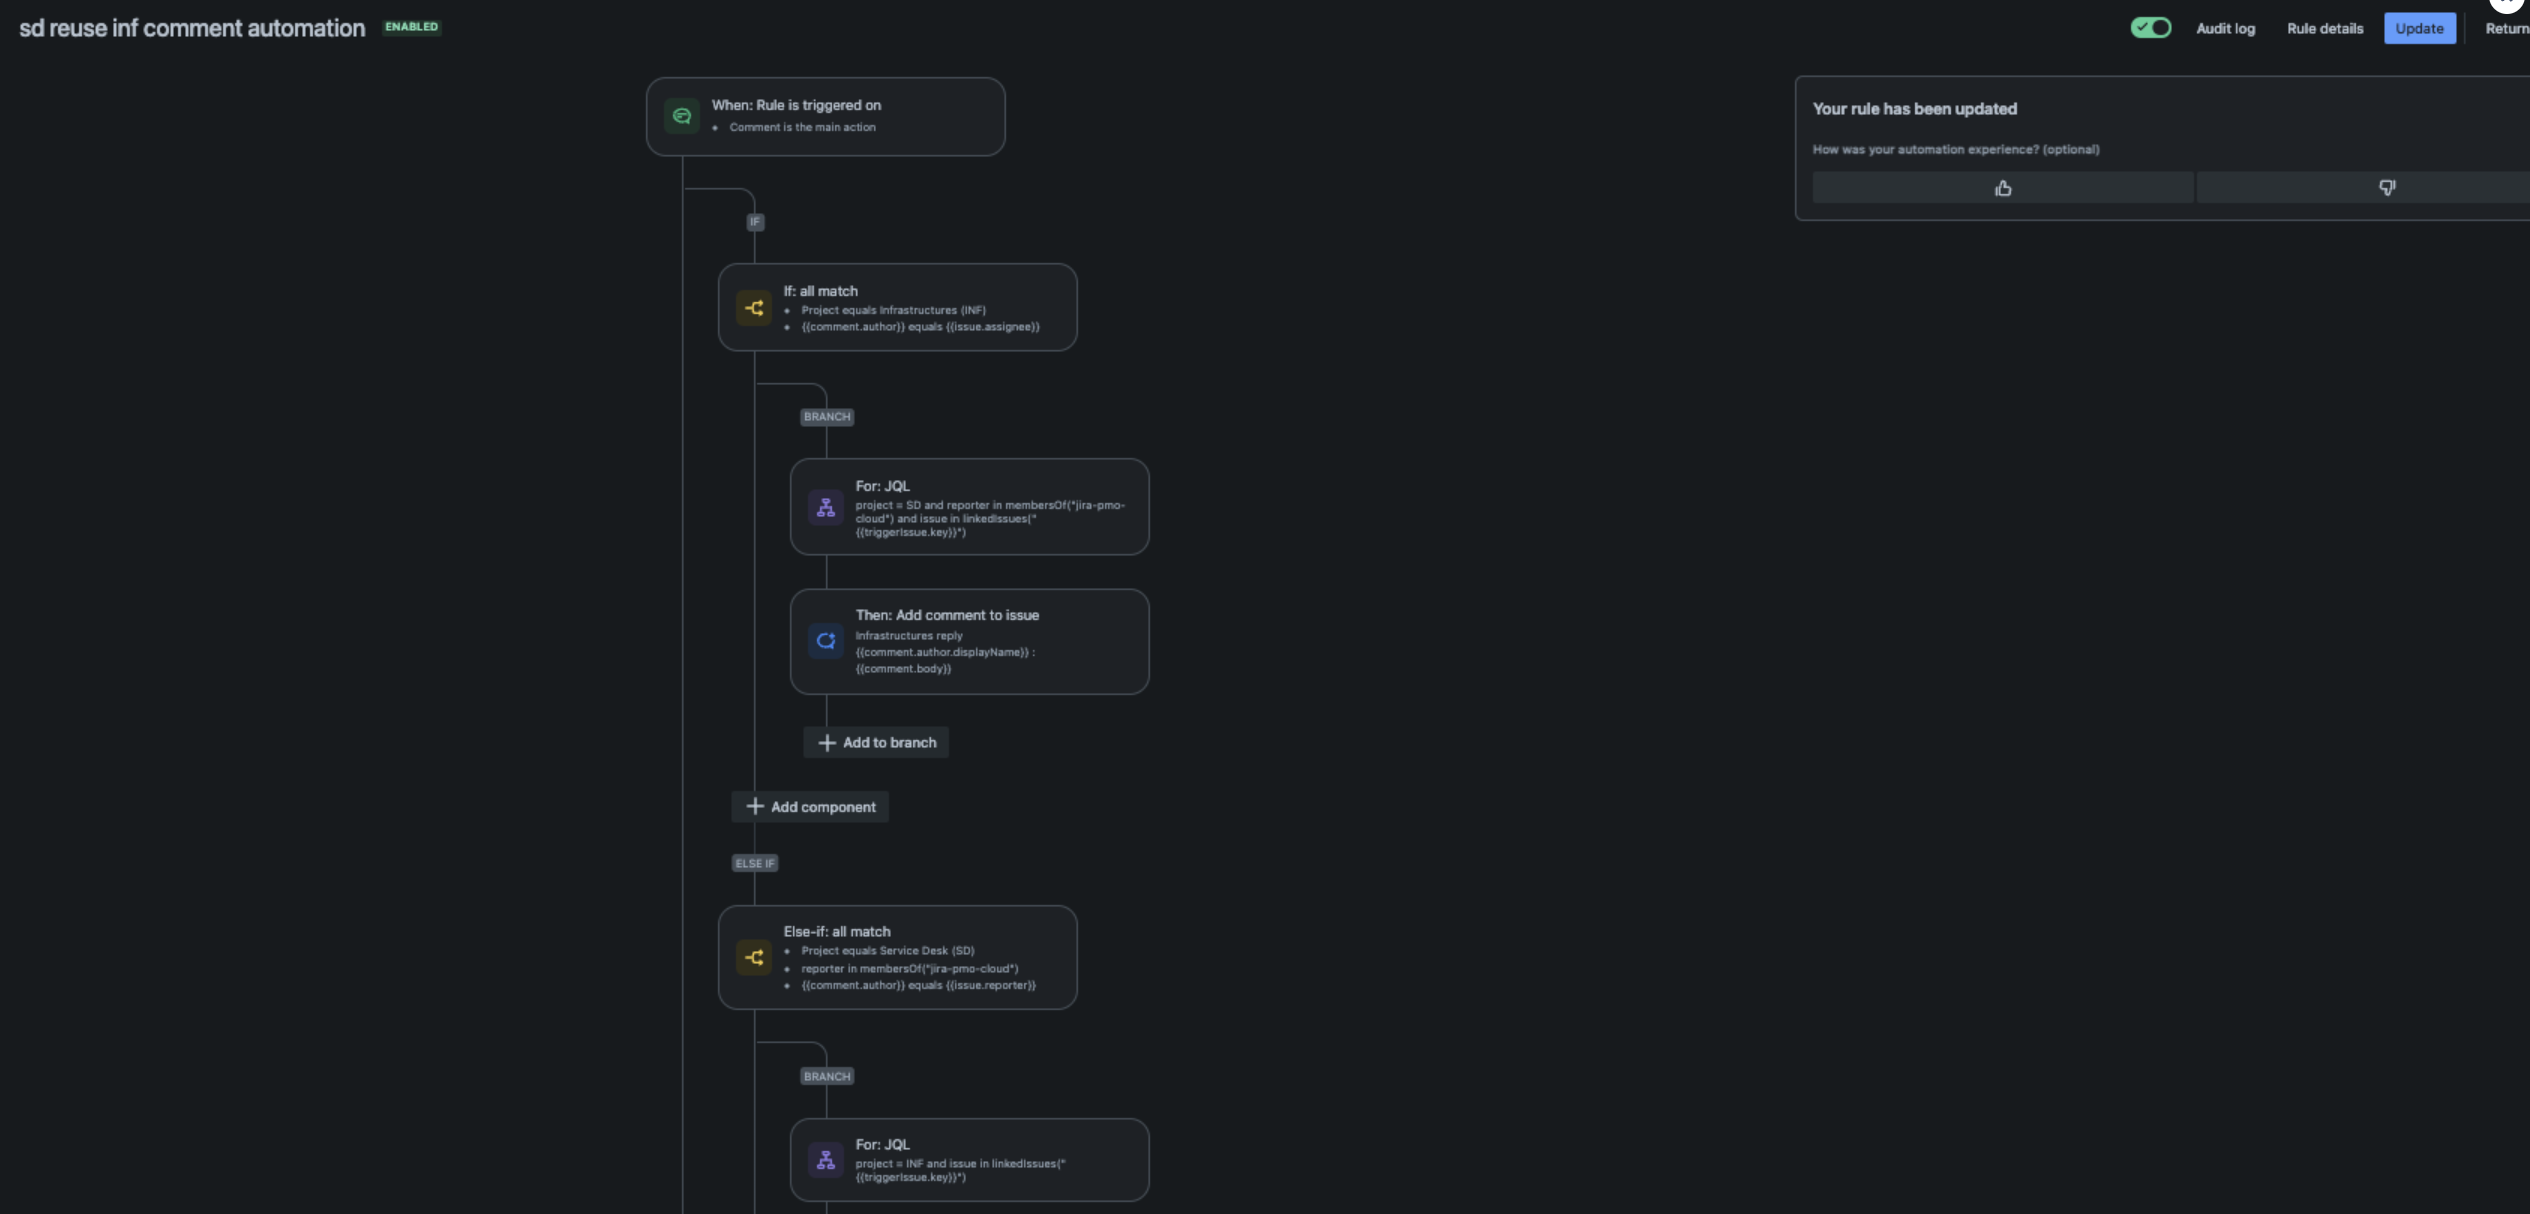
Task: Open the Then: Add comment to issue card
Action: point(969,641)
